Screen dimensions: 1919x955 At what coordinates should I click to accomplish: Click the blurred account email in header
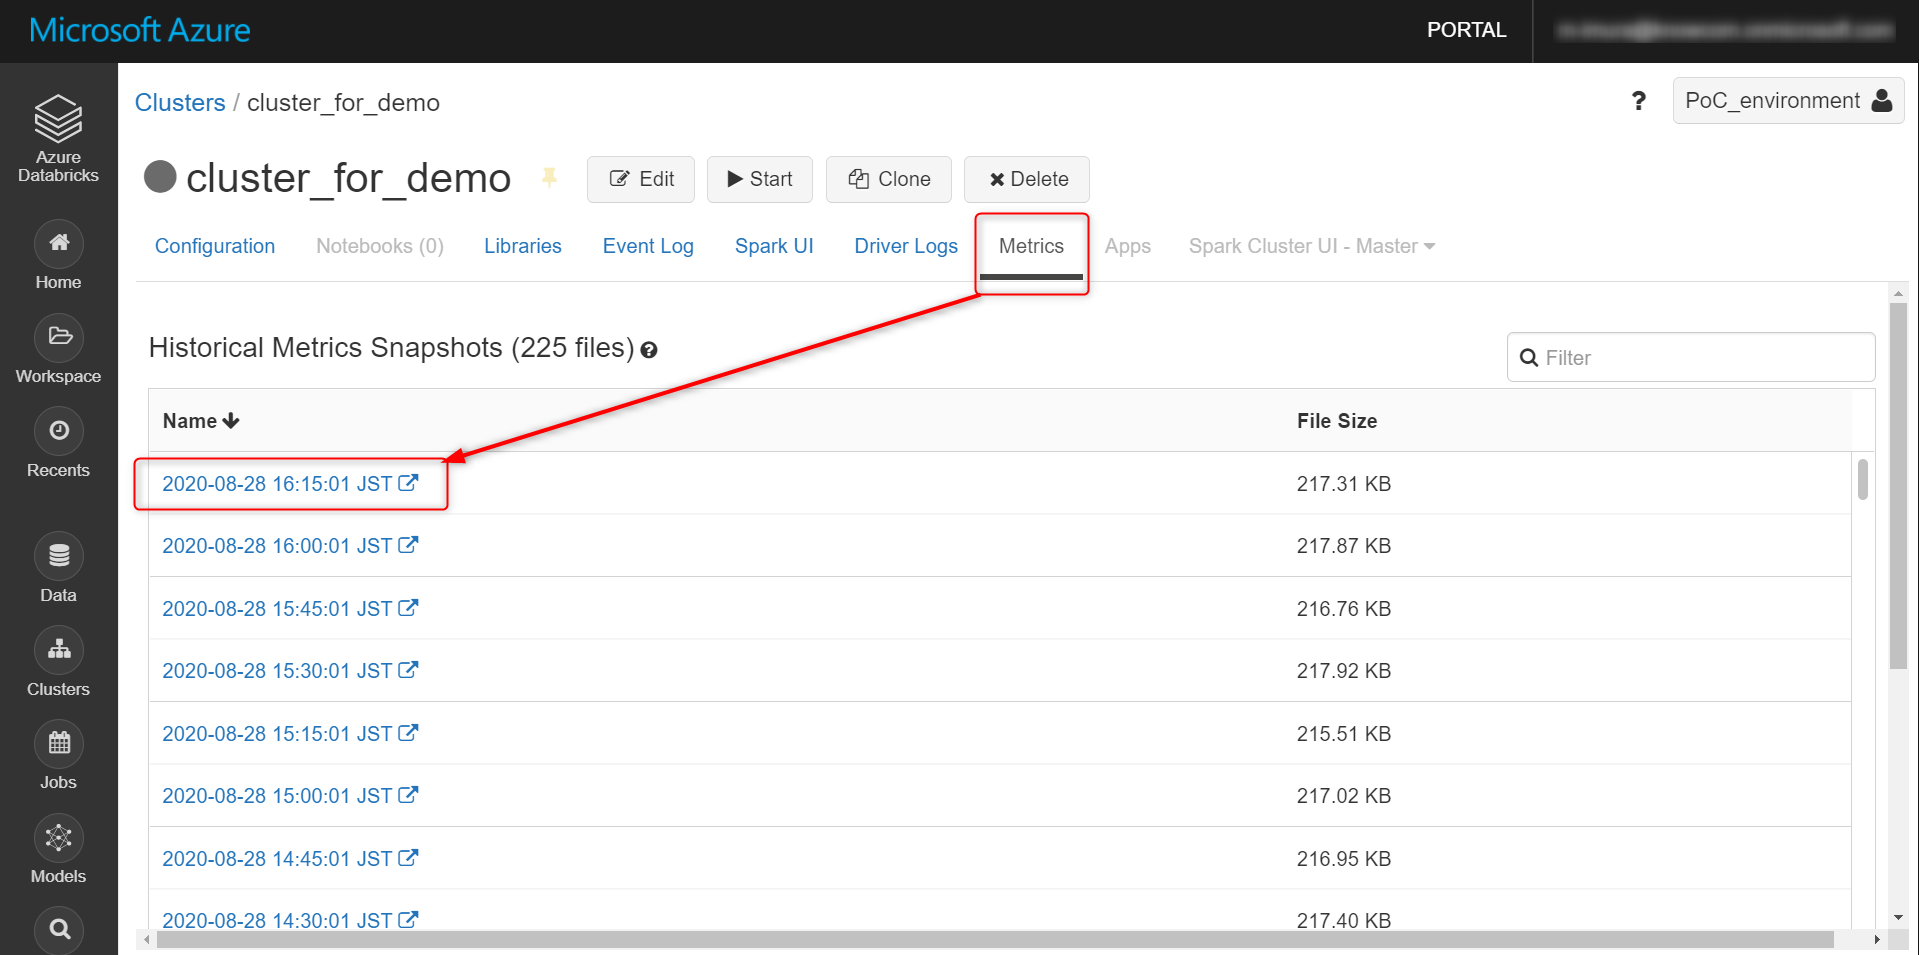click(x=1725, y=31)
